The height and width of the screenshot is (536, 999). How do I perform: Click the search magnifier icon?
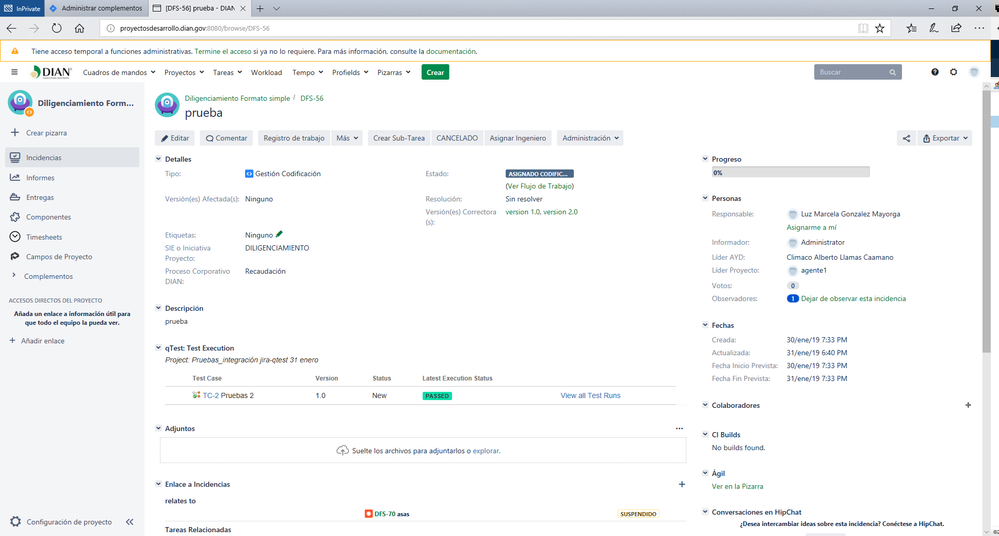[893, 73]
